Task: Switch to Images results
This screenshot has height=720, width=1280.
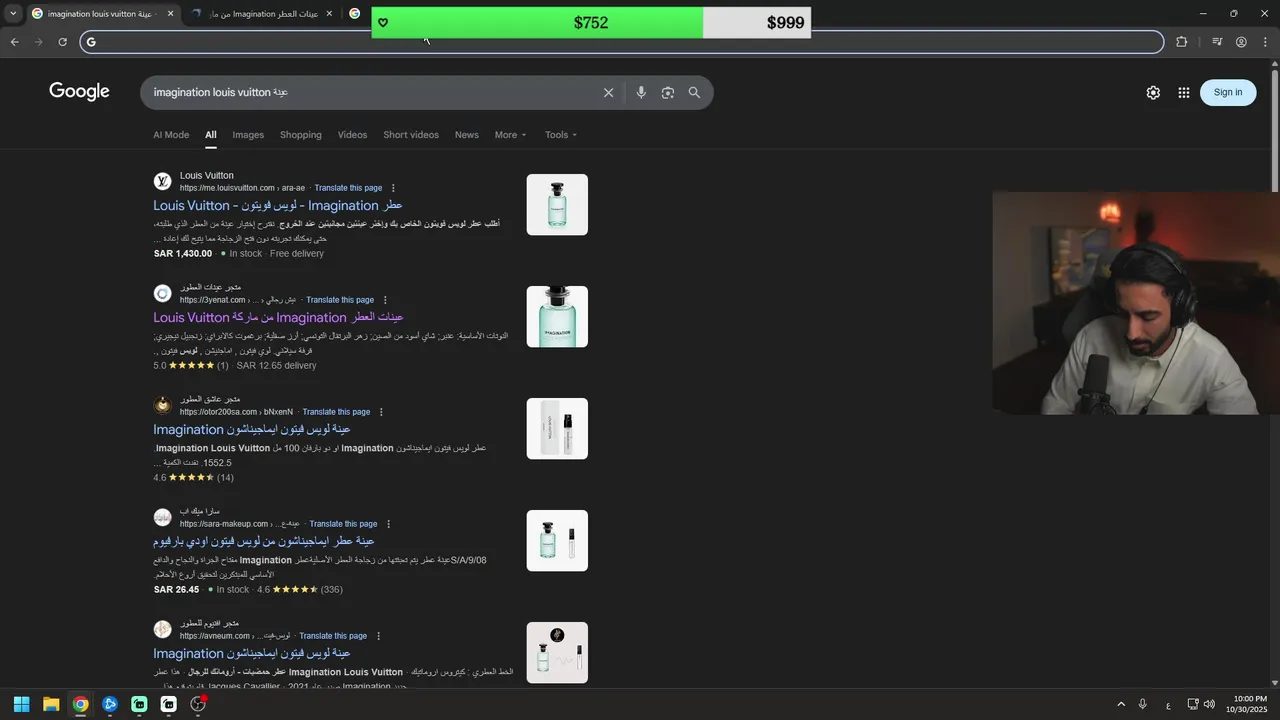Action: tap(248, 135)
